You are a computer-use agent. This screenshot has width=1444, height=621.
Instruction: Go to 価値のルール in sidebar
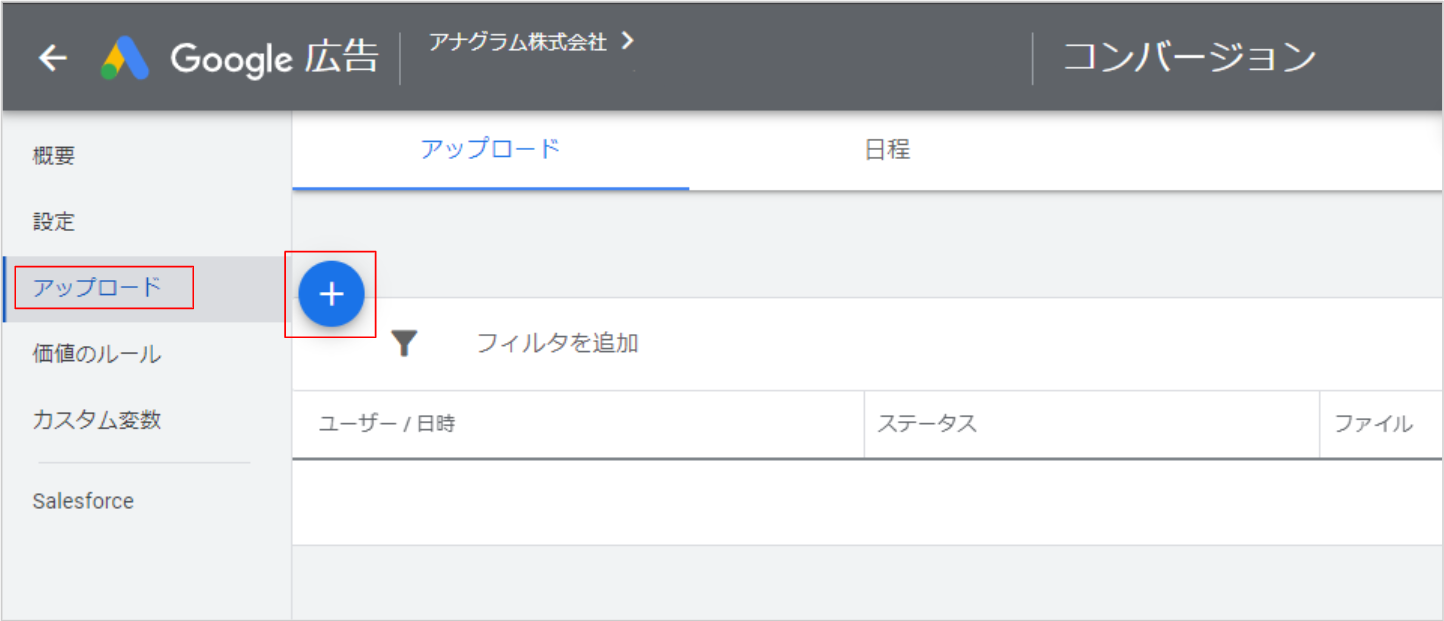click(x=97, y=354)
